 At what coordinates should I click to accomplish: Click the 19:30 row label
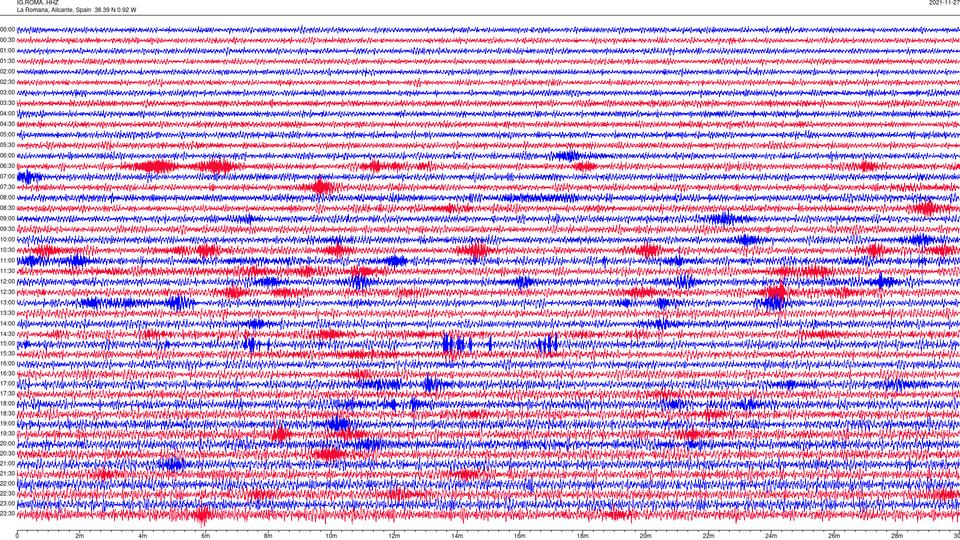[7, 433]
